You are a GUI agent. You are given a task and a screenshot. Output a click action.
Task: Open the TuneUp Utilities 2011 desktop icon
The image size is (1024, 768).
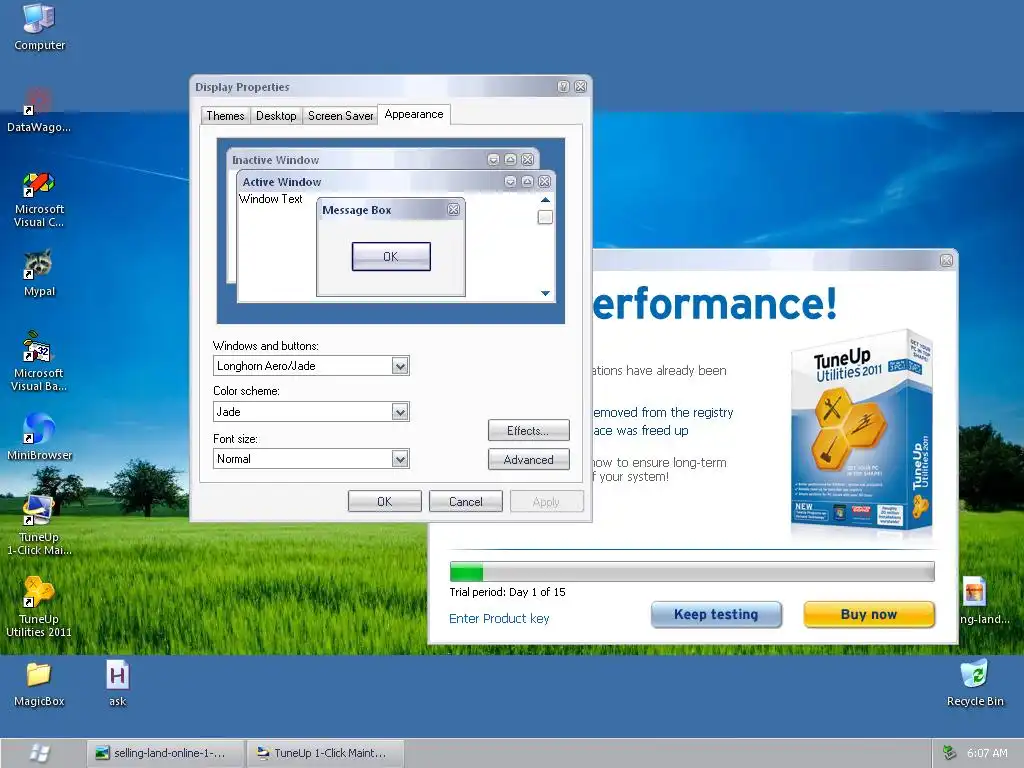coord(39,607)
